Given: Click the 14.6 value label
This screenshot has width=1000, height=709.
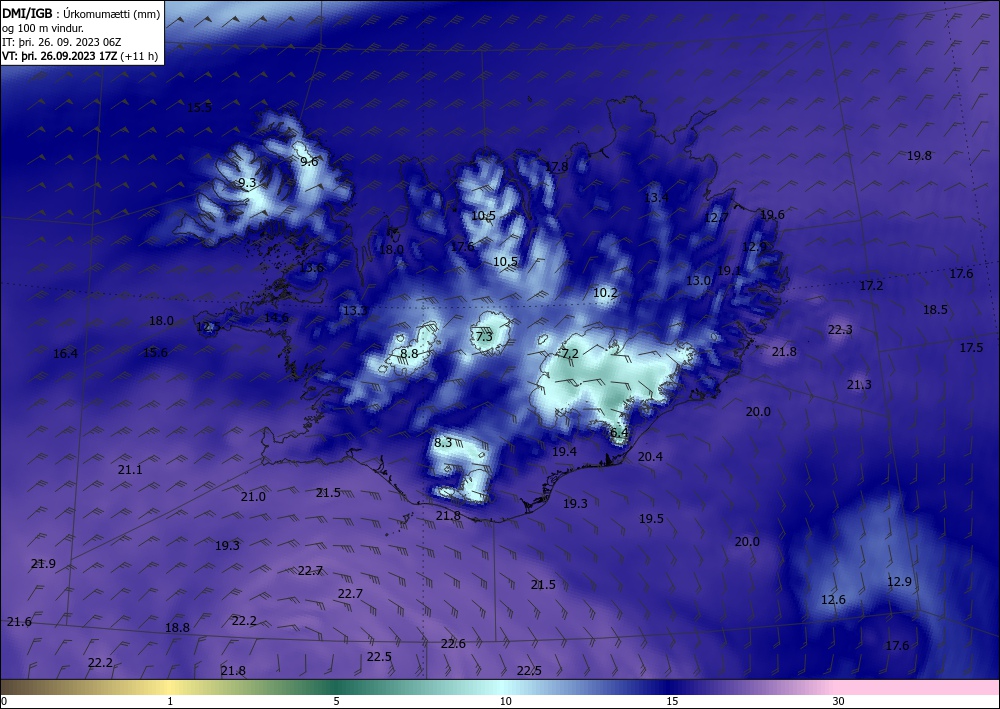Looking at the screenshot, I should (276, 318).
